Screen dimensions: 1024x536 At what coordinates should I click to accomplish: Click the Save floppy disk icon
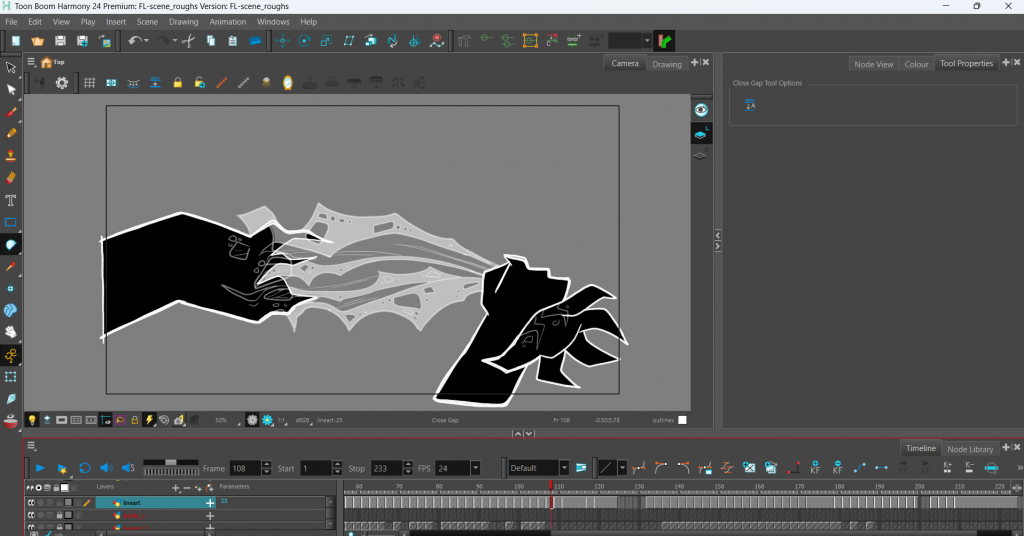tap(60, 41)
